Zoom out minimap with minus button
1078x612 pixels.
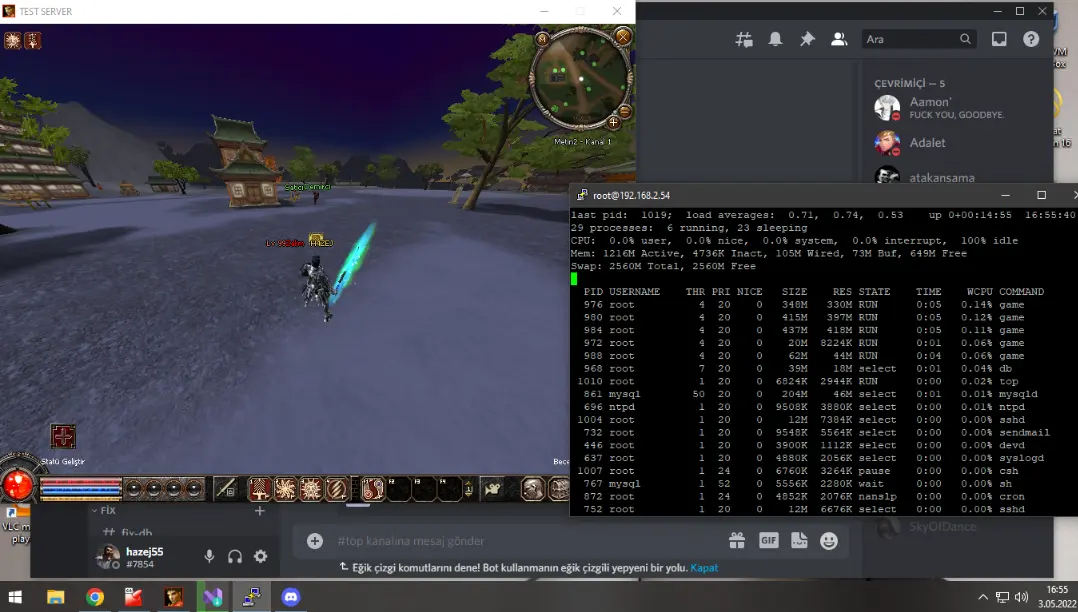pos(625,111)
